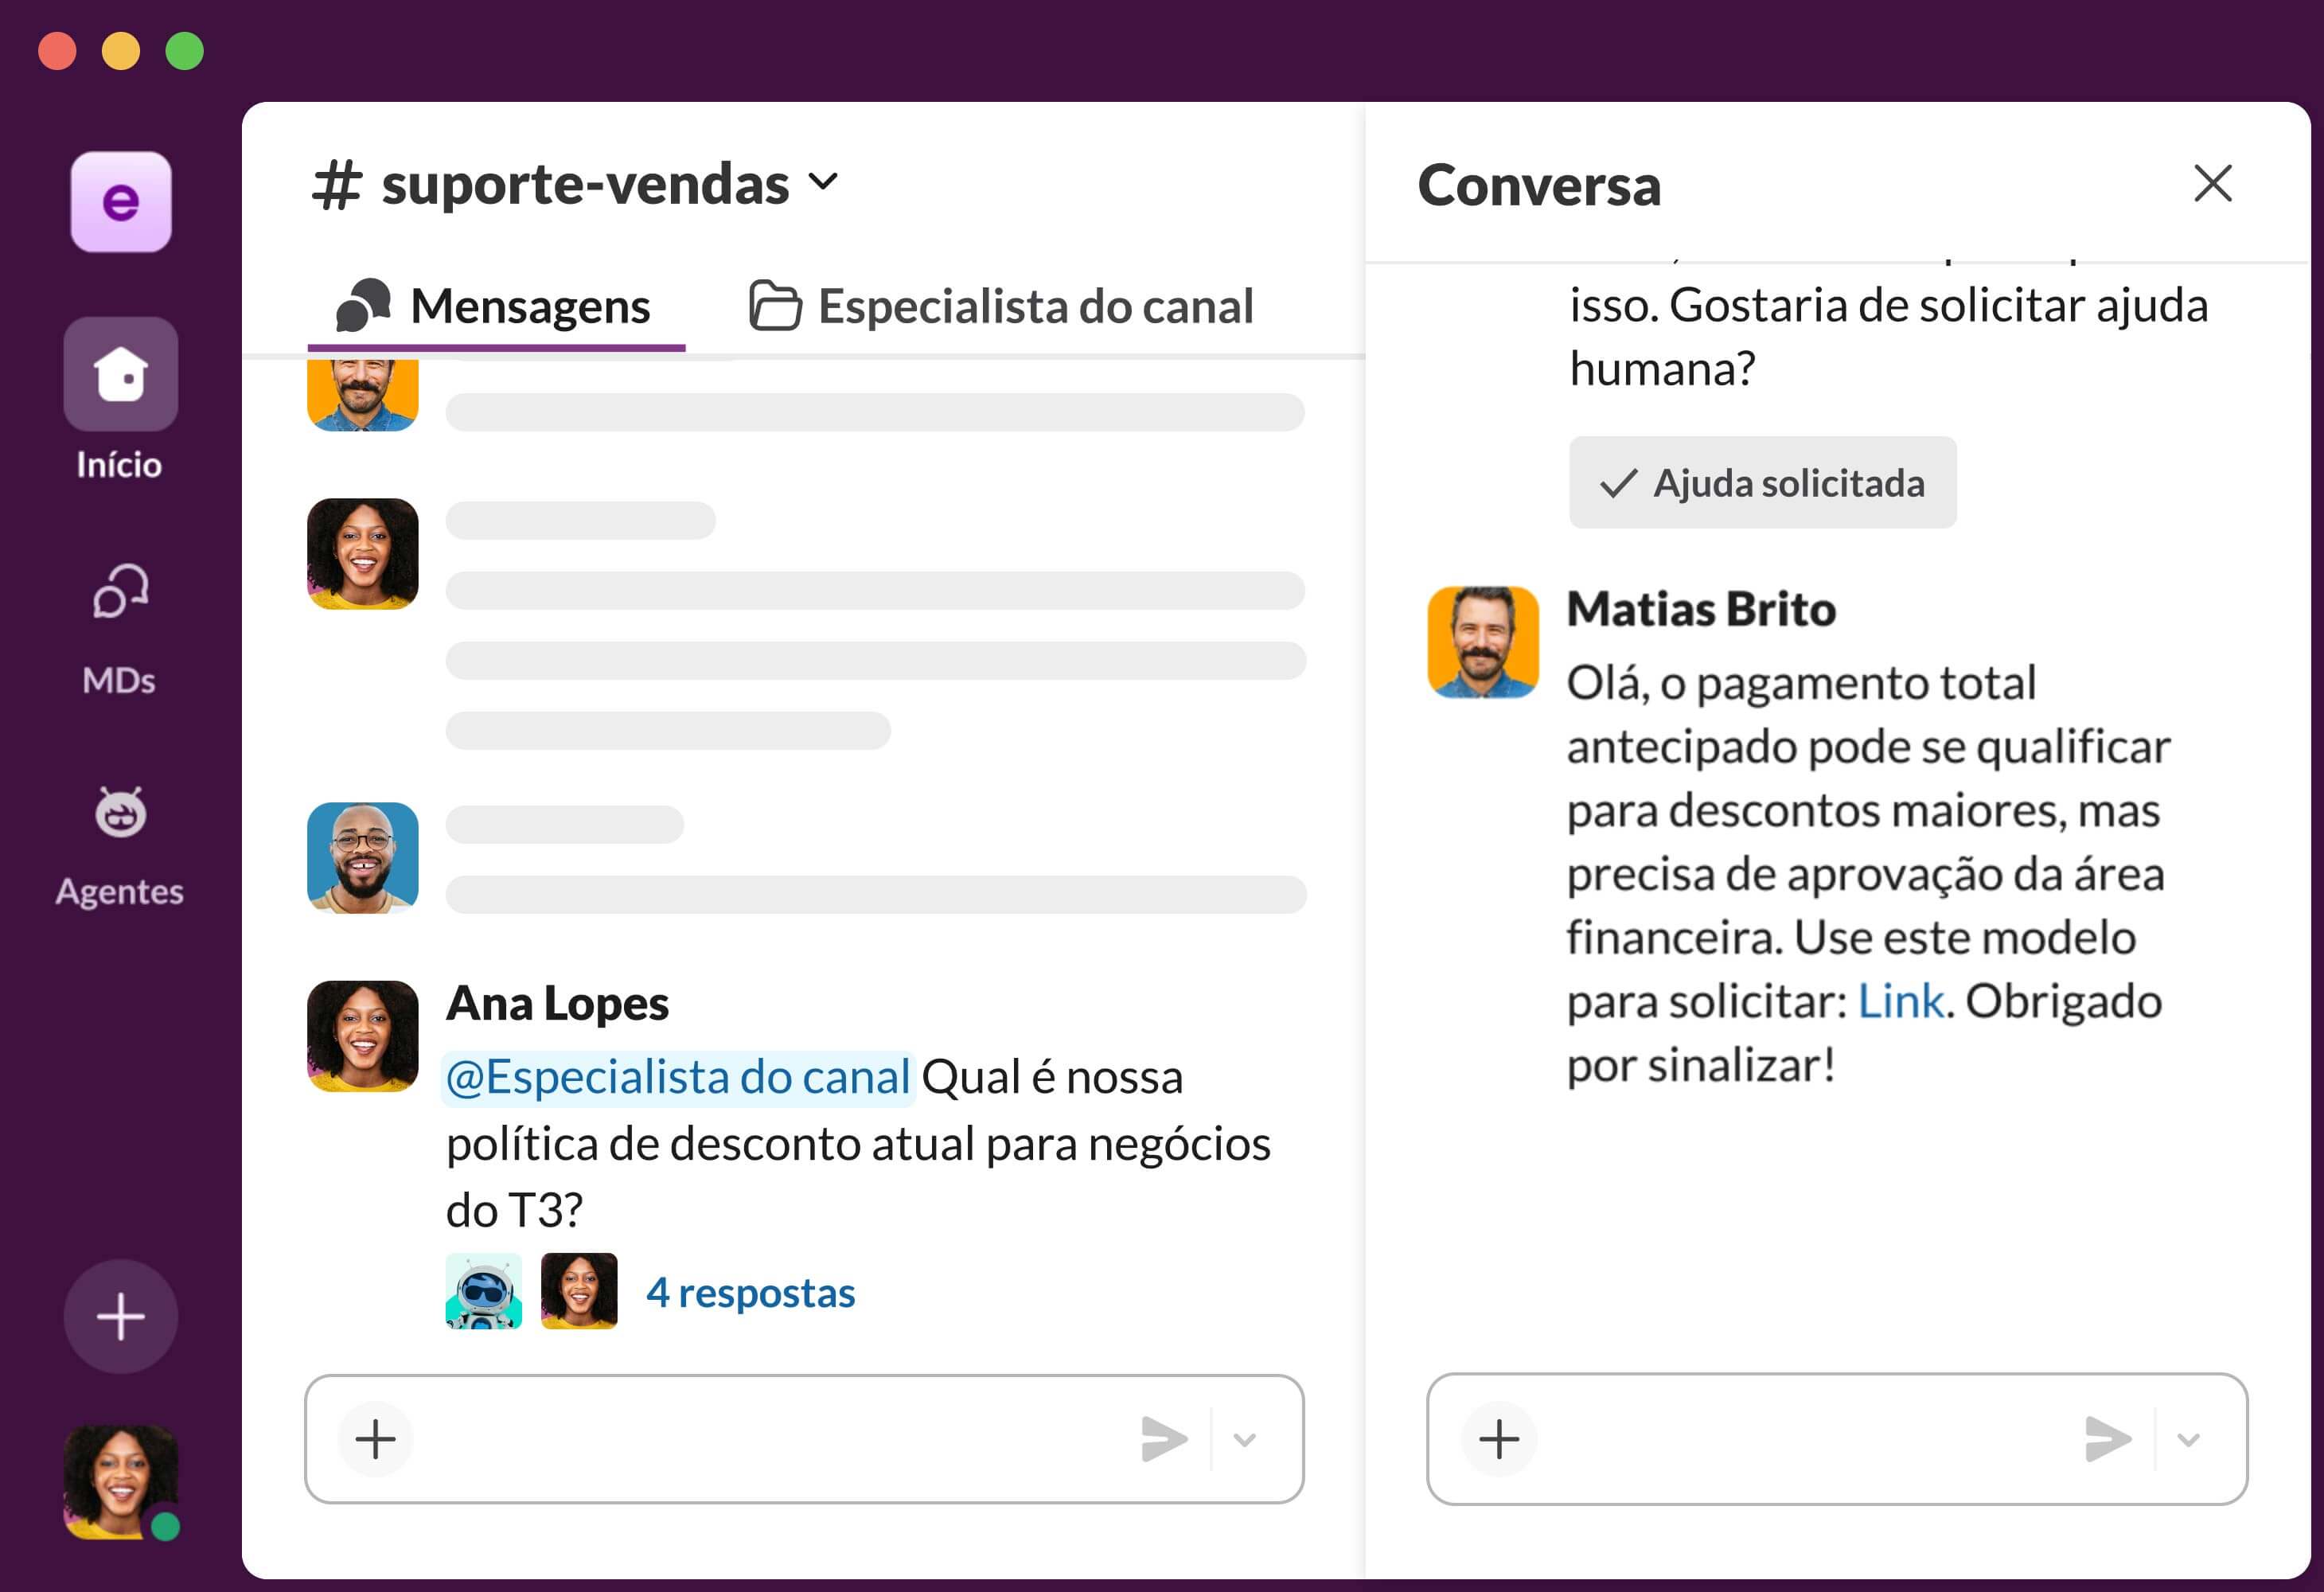Screen dimensions: 2324x1592
Task: Open MDs direct messages in sidebar
Action: (x=120, y=592)
